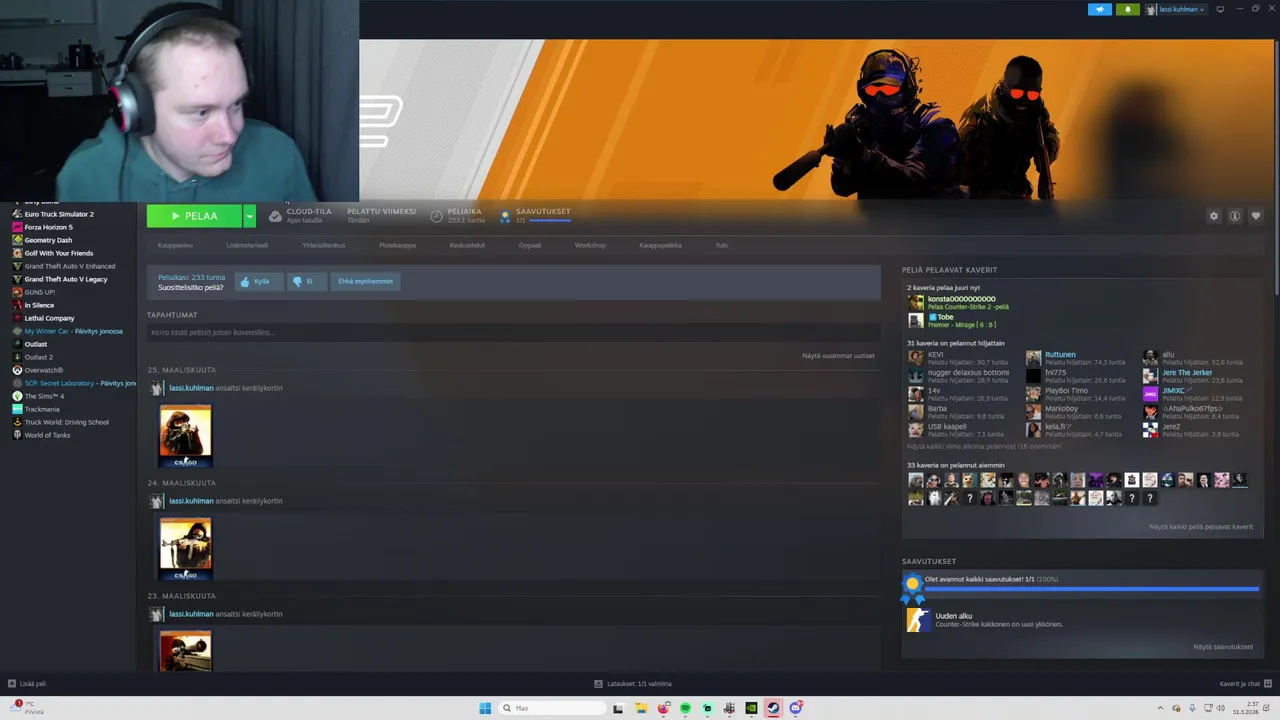Click the Saavutukset ribbon icon
Screen dimensions: 1280x720
(505, 216)
